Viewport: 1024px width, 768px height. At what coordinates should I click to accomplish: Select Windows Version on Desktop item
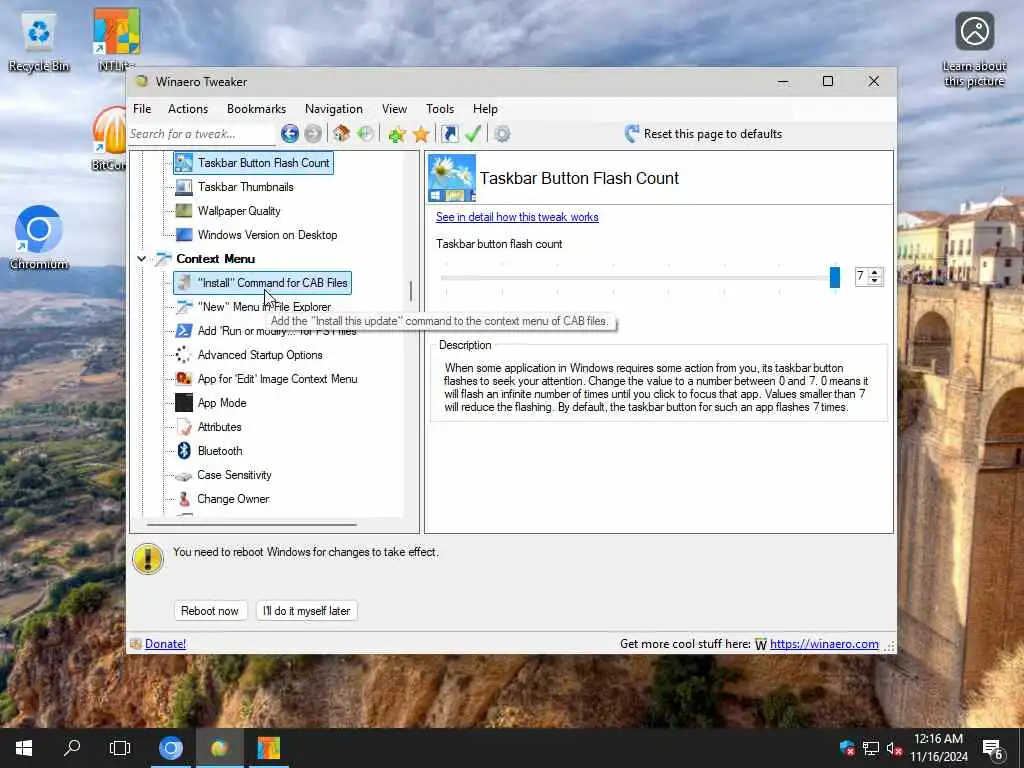267,235
